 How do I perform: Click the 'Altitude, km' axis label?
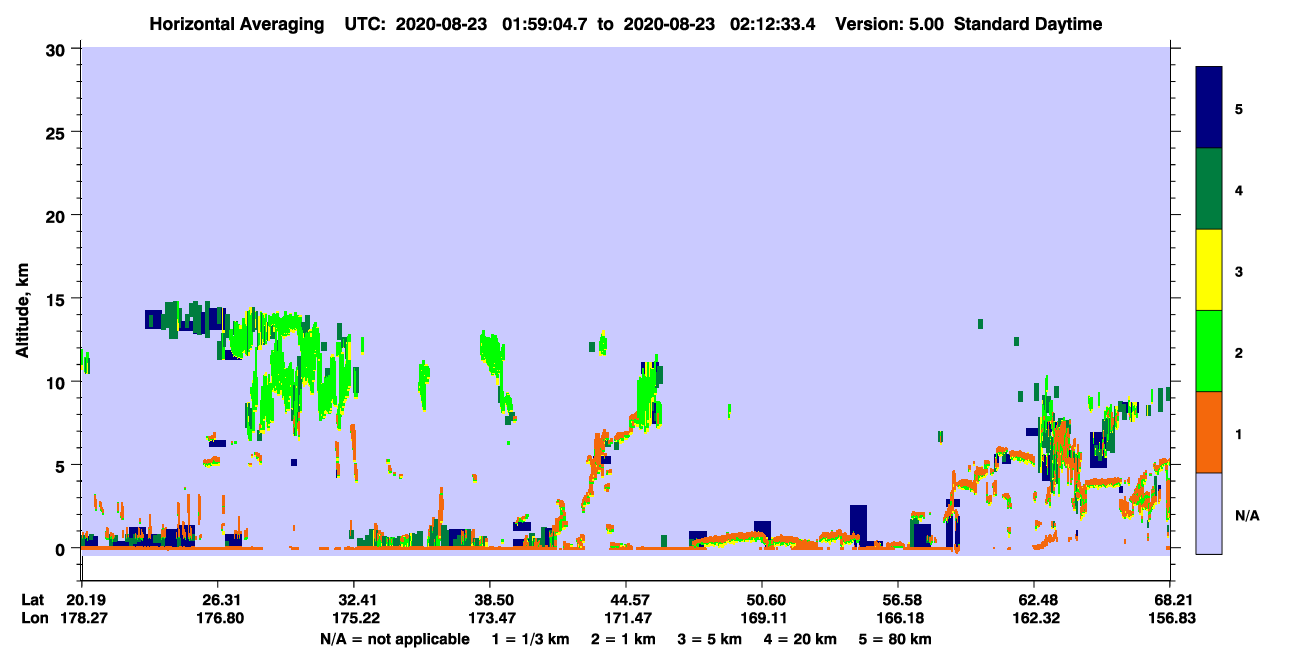22,312
